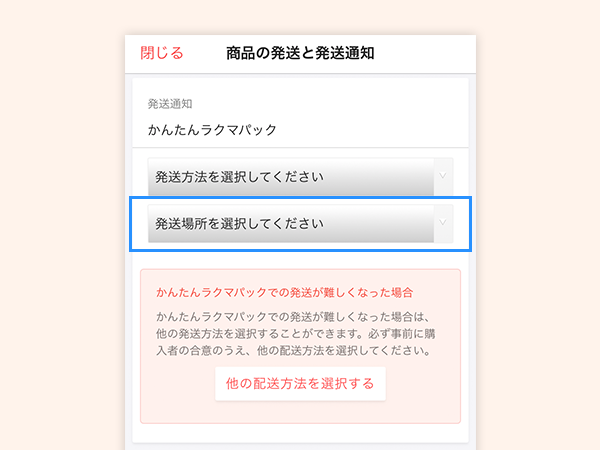Click the 他の配送方法を選択する button
The width and height of the screenshot is (600, 450).
point(300,383)
